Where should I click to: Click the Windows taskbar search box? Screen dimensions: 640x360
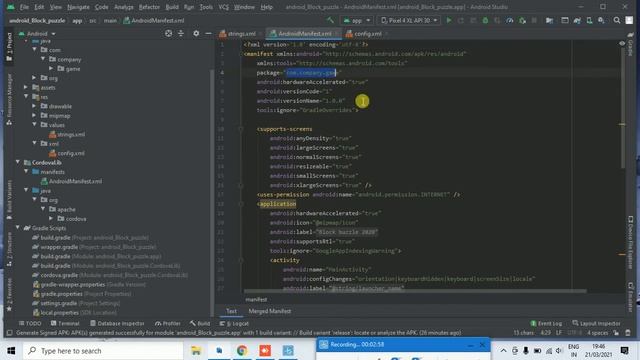[x=103, y=351]
